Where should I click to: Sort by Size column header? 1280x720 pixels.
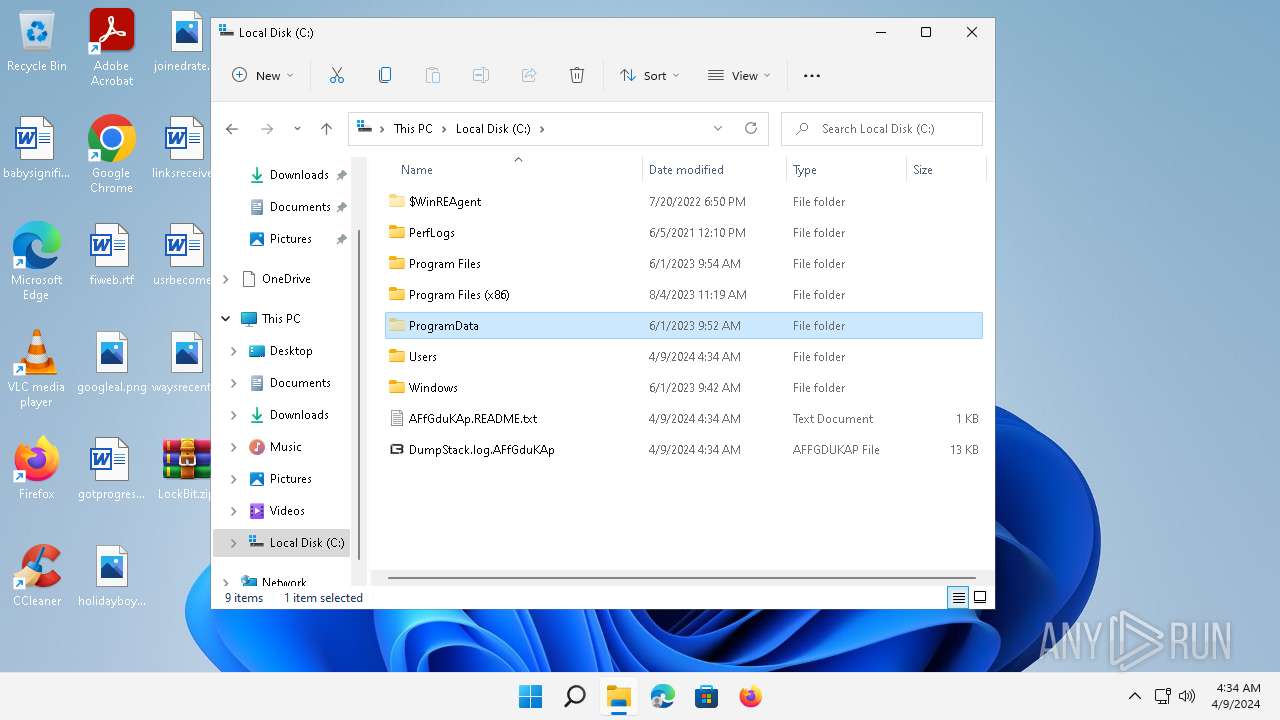pyautogui.click(x=946, y=170)
